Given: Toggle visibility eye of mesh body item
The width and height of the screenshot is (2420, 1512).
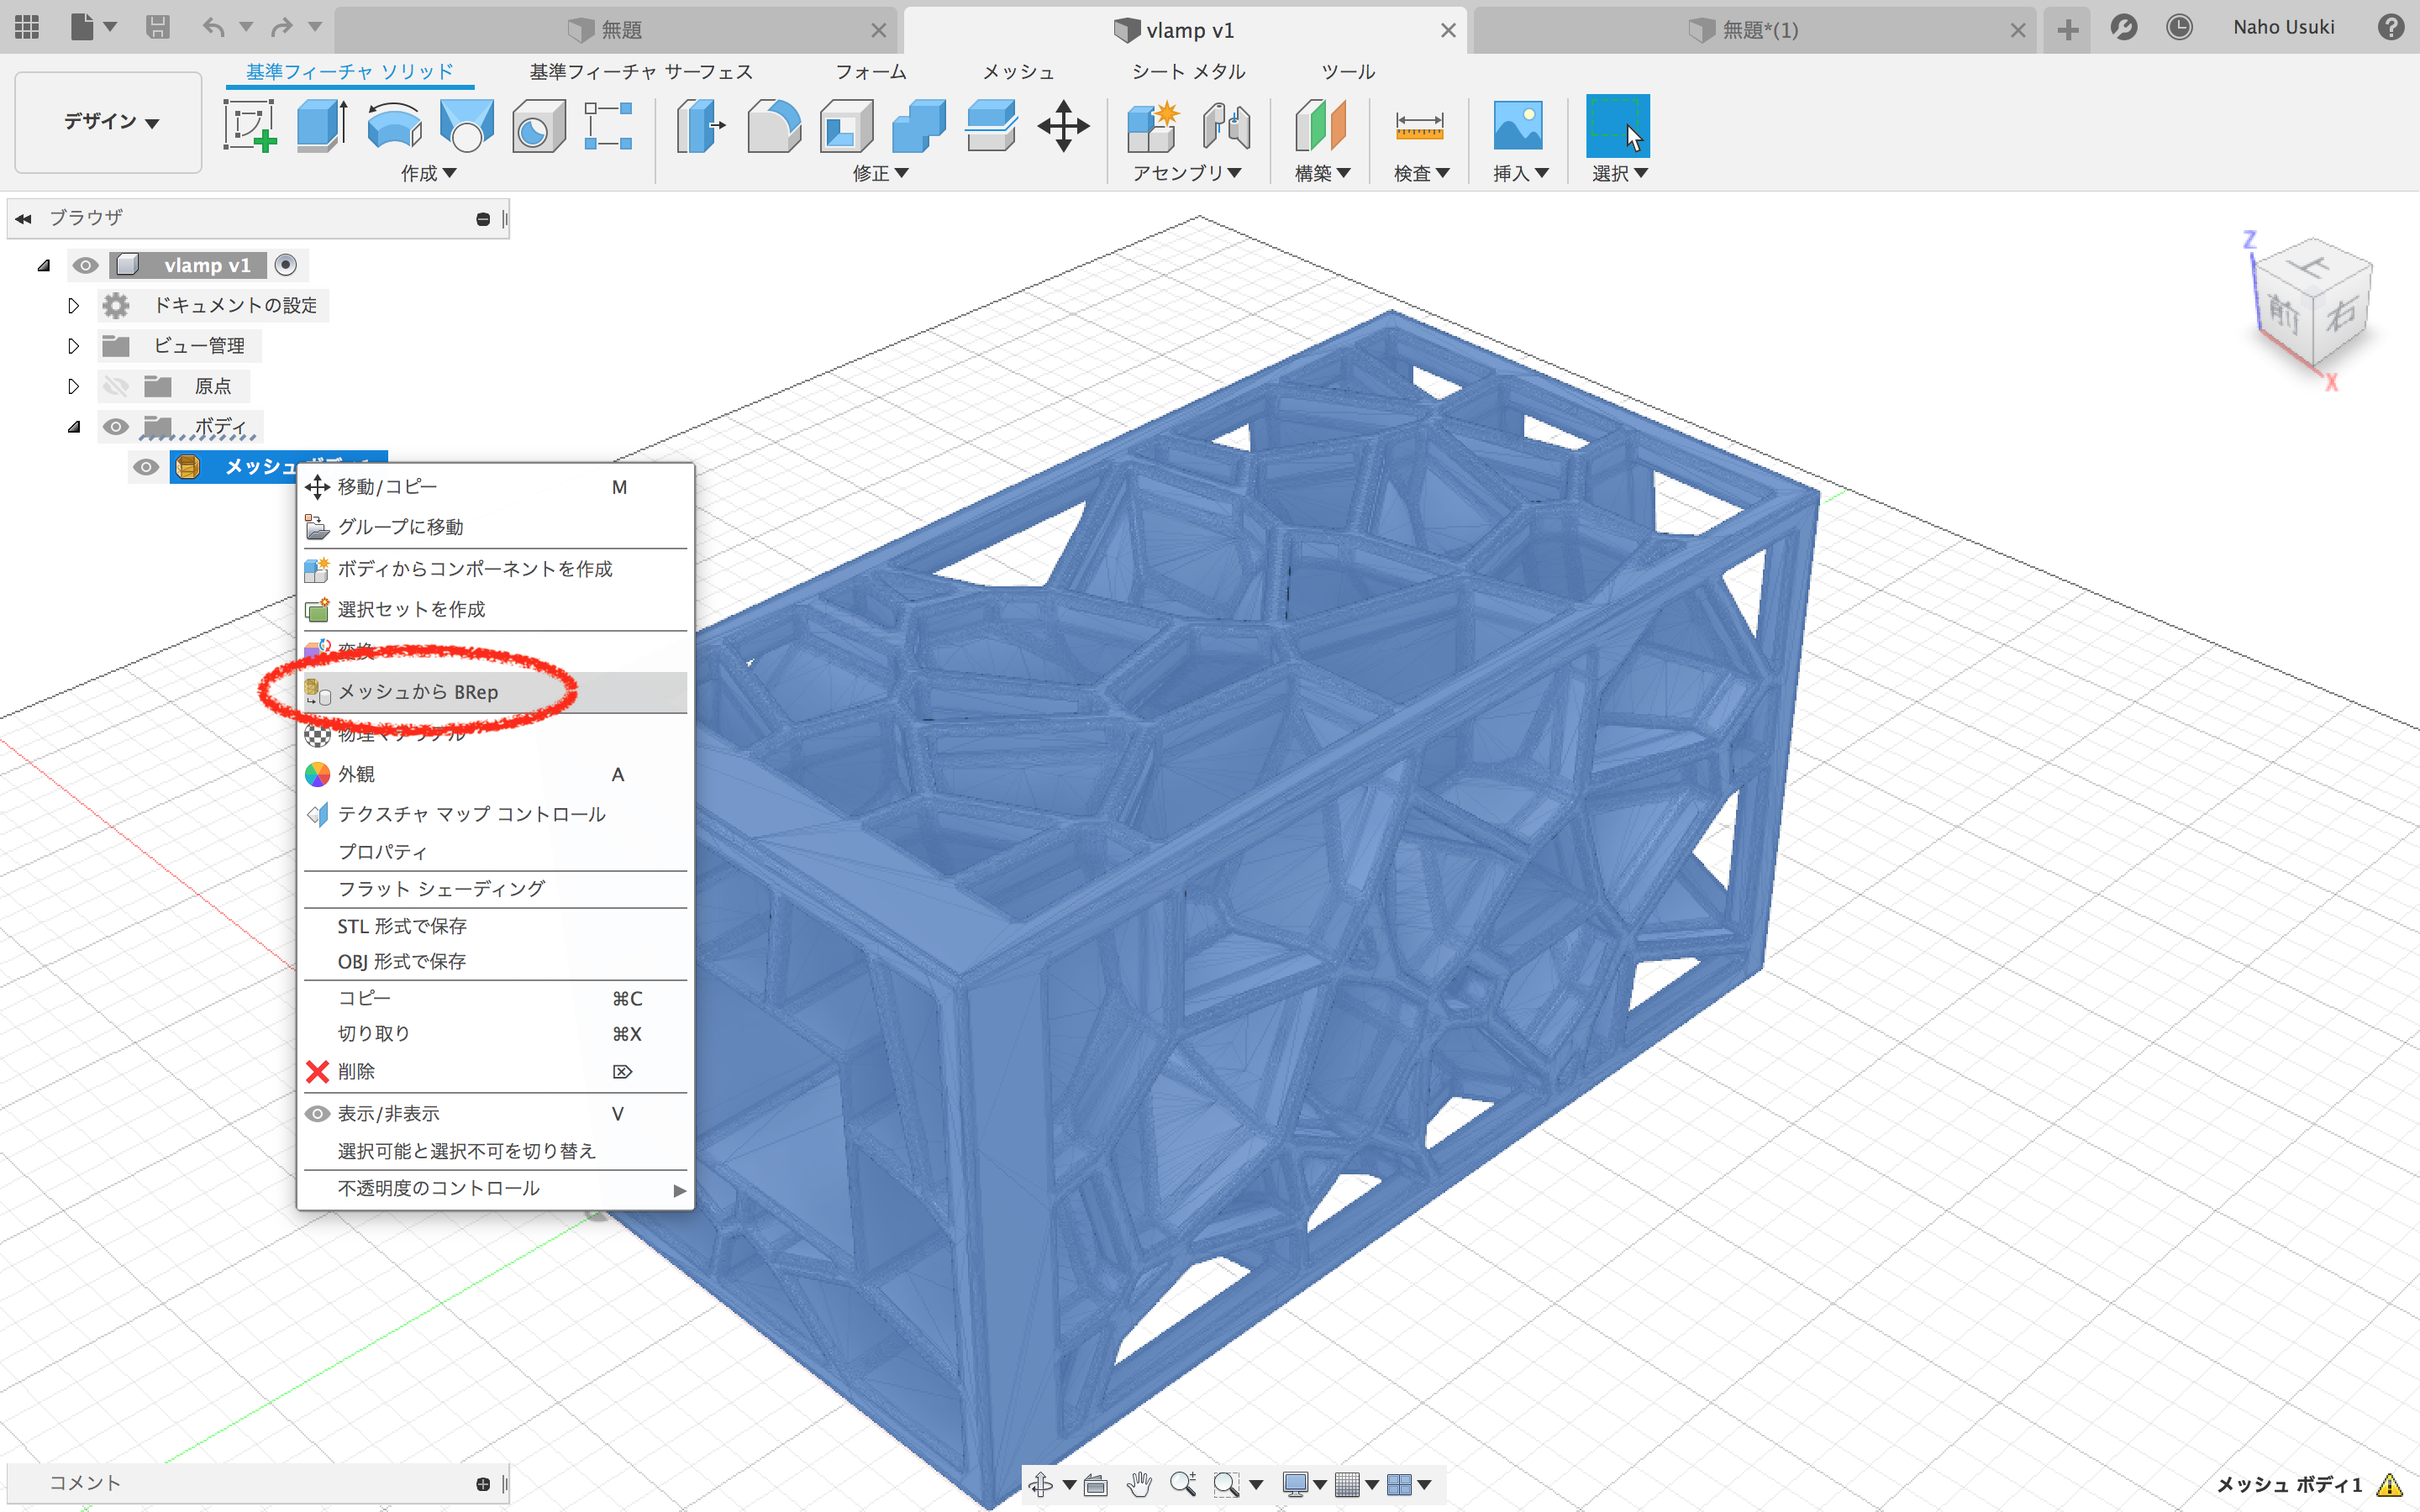Looking at the screenshot, I should point(146,467).
